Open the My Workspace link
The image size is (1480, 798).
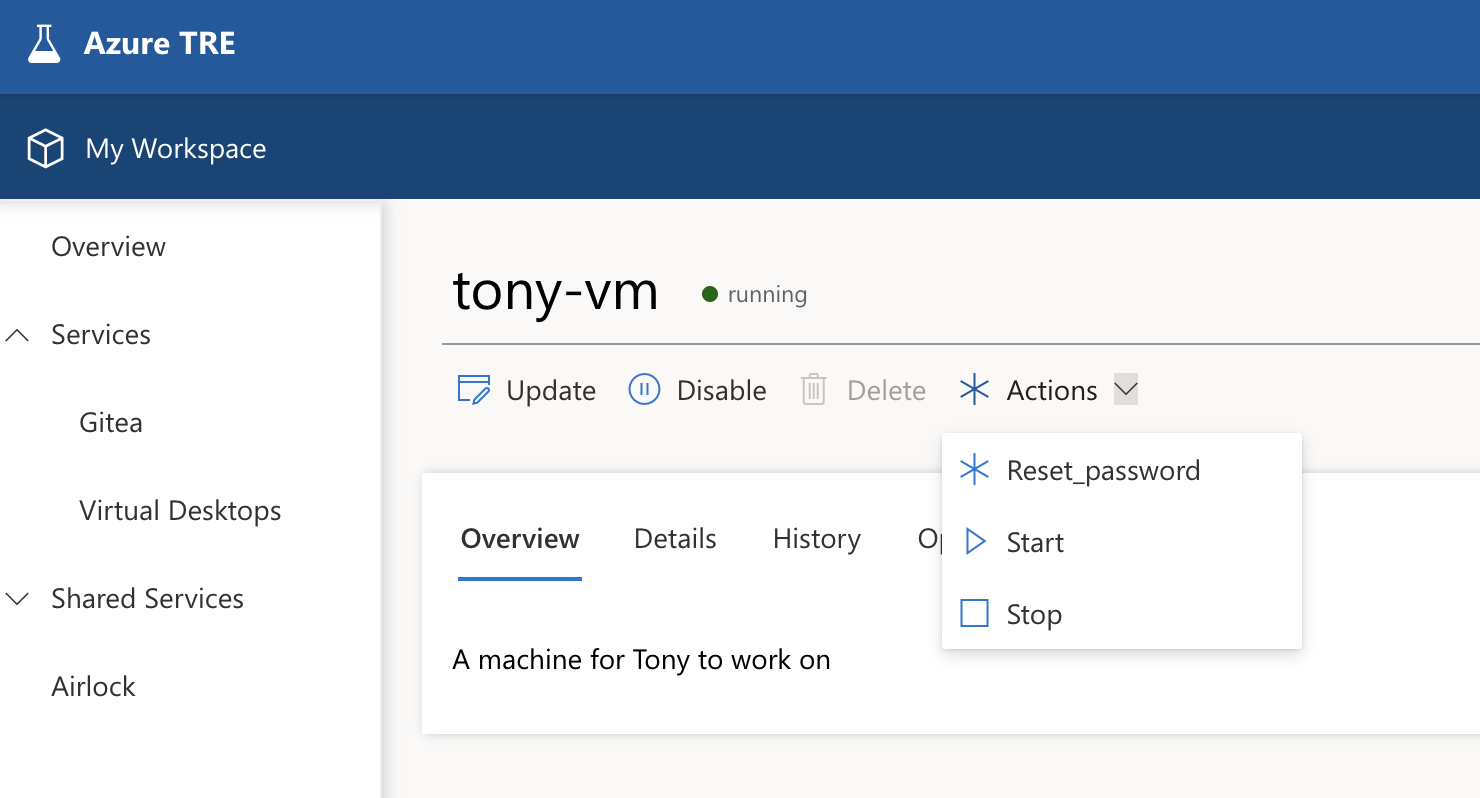[176, 149]
